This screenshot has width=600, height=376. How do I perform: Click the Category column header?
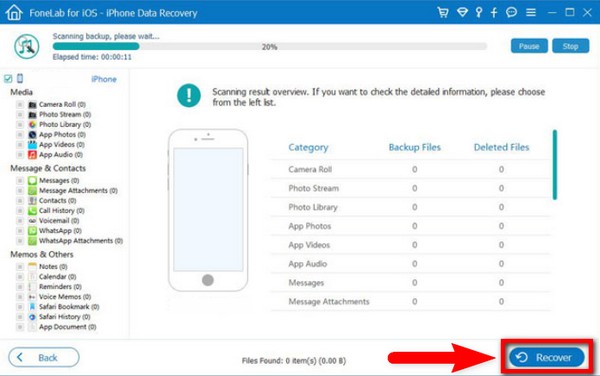[308, 147]
